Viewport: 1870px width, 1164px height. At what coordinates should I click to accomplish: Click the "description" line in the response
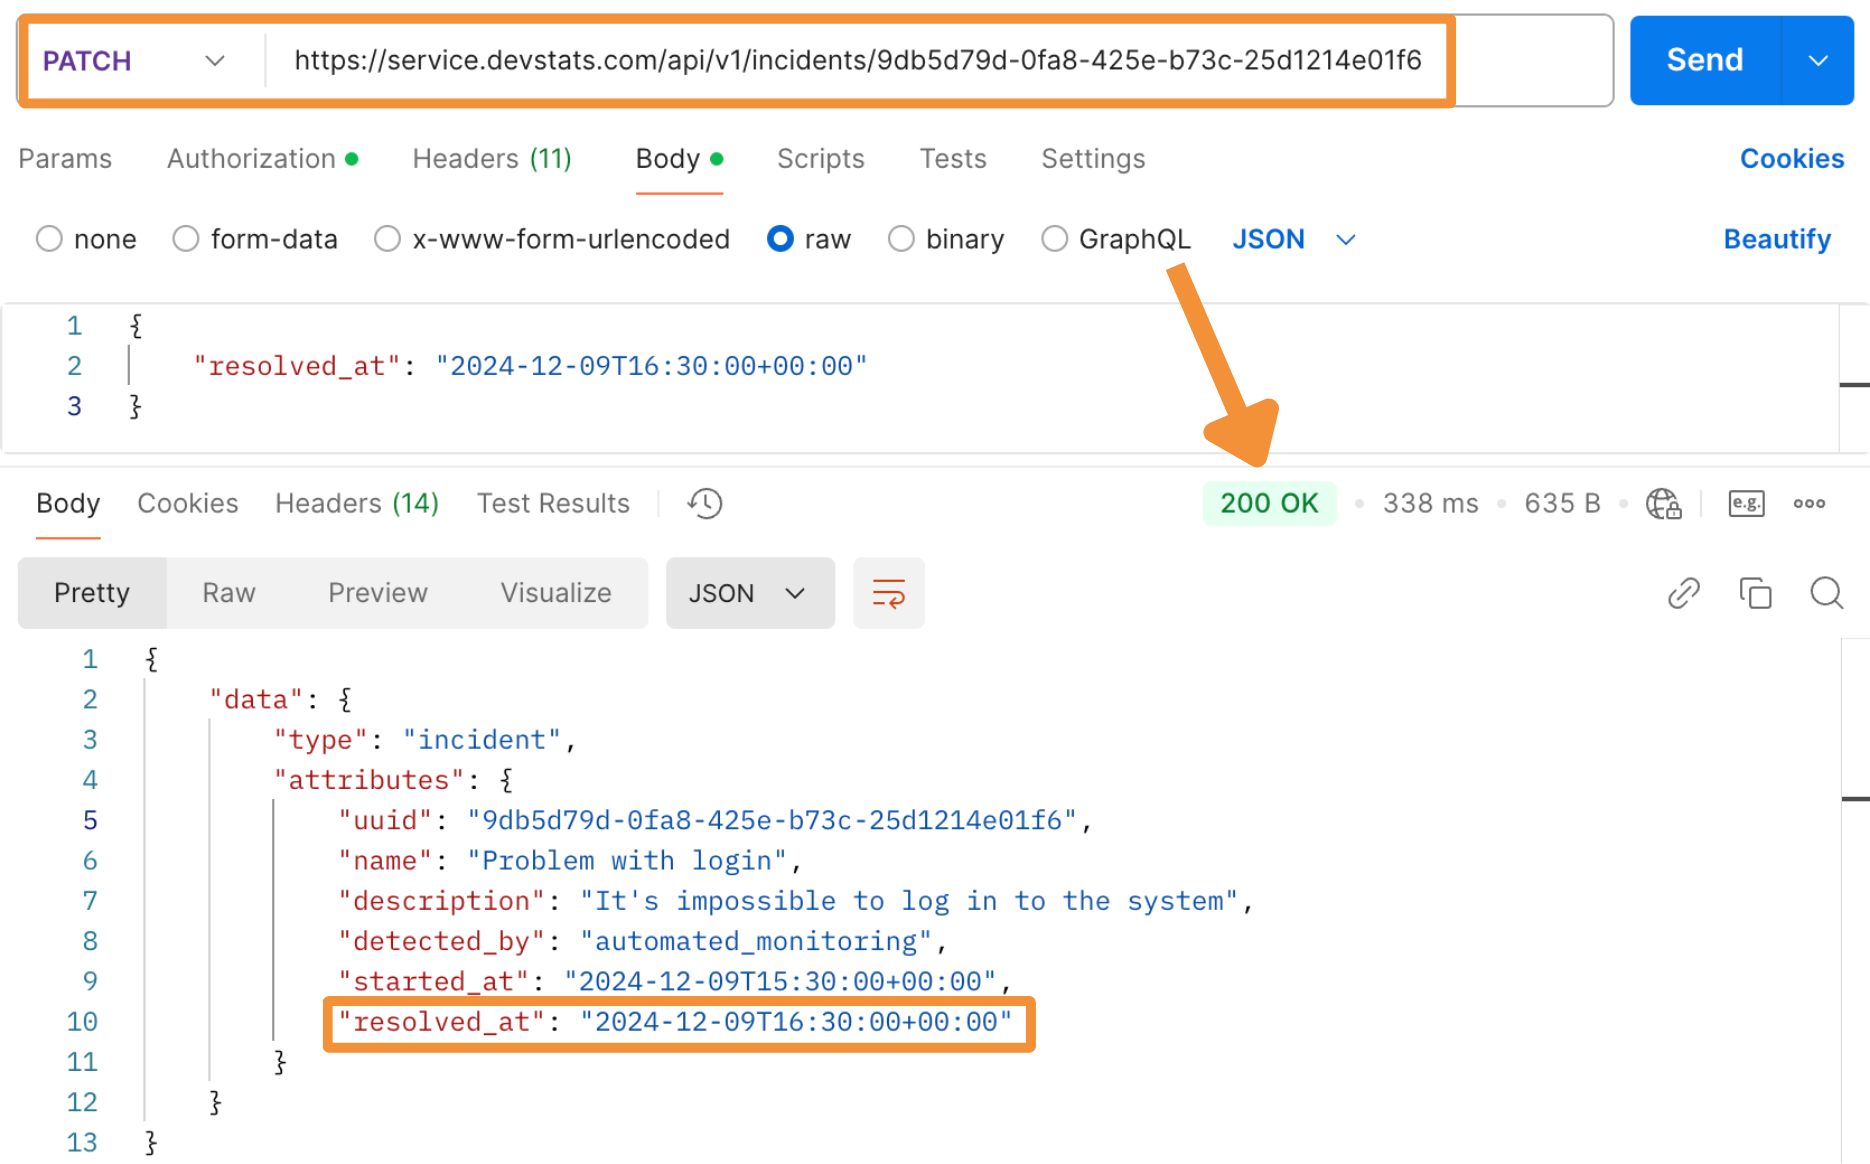(x=795, y=901)
